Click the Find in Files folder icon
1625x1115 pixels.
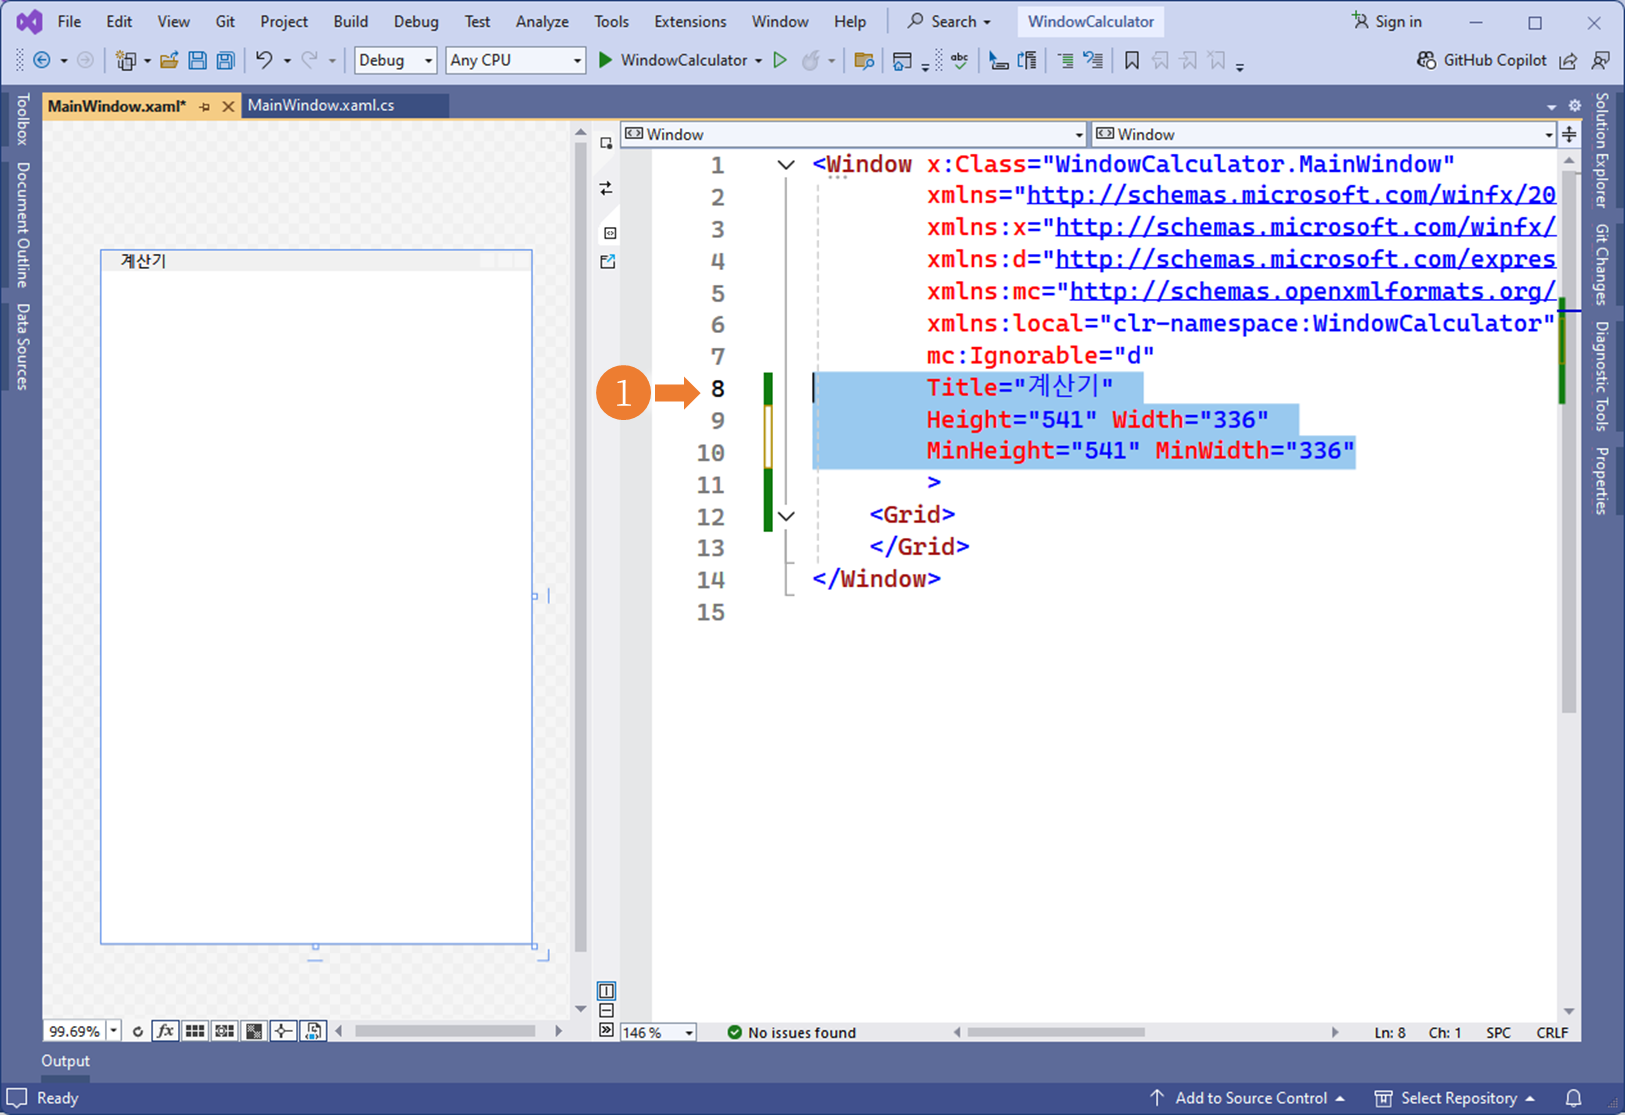point(864,60)
